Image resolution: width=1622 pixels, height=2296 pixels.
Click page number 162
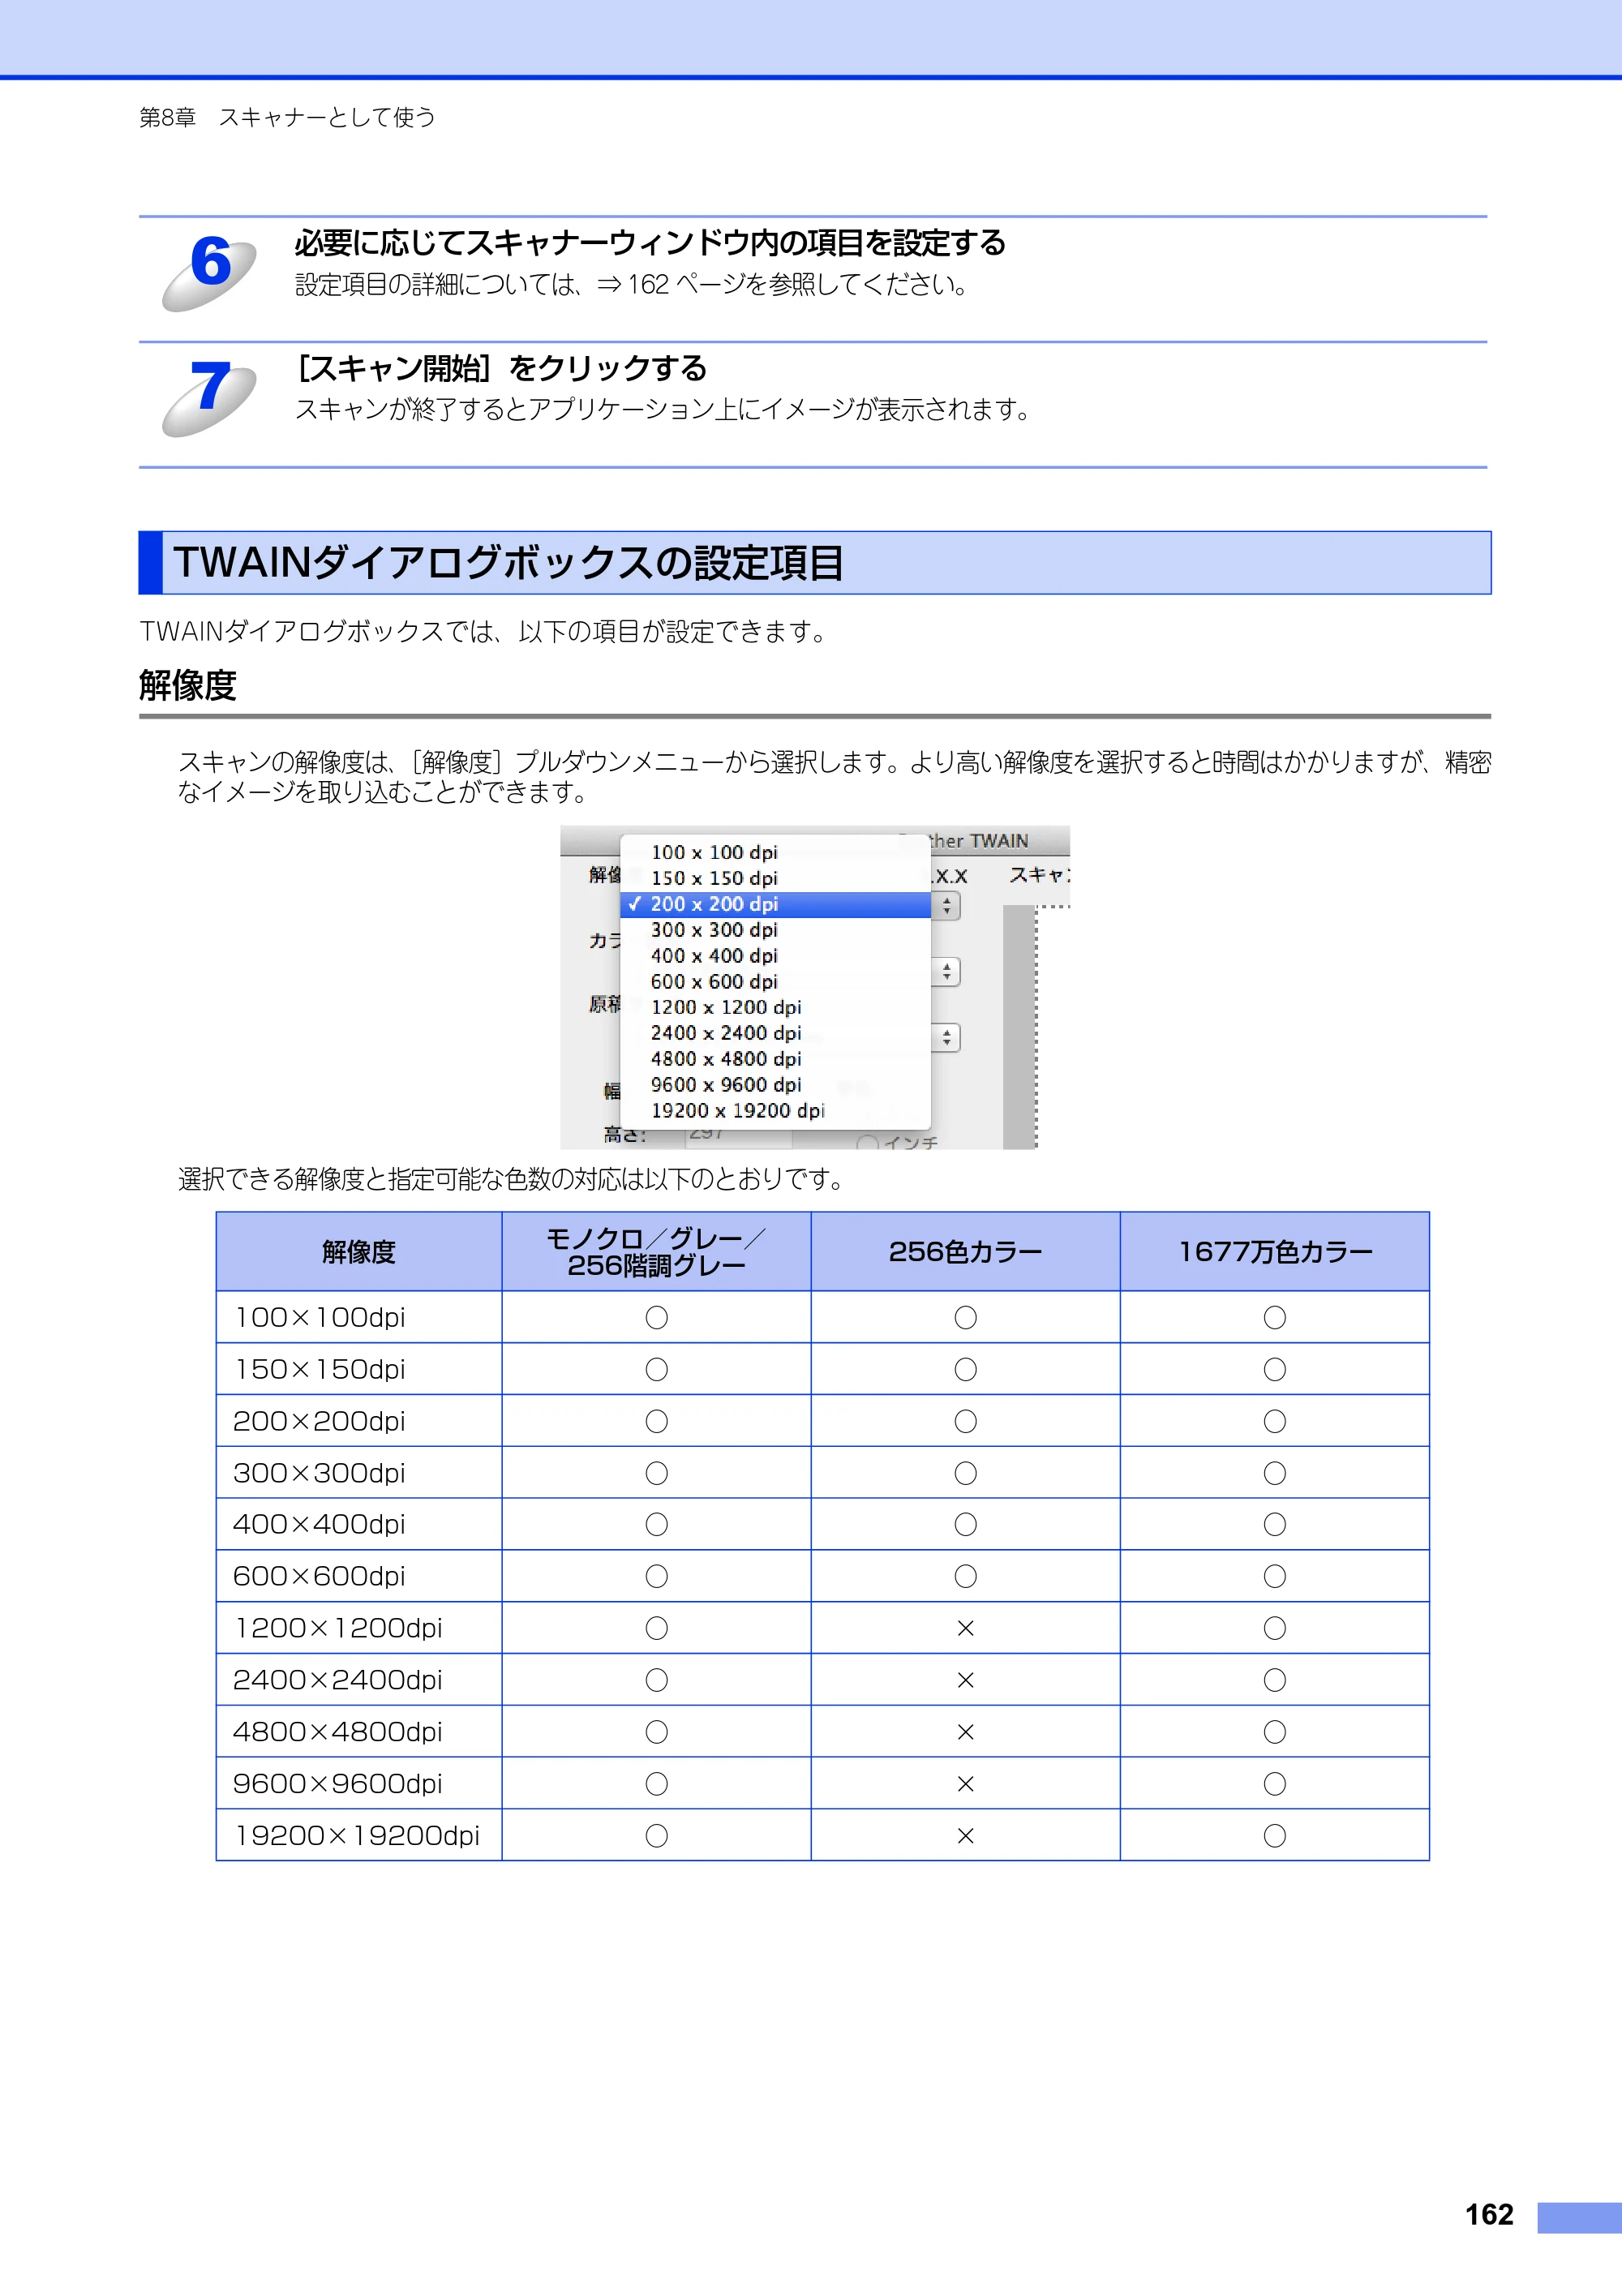[x=1489, y=2215]
